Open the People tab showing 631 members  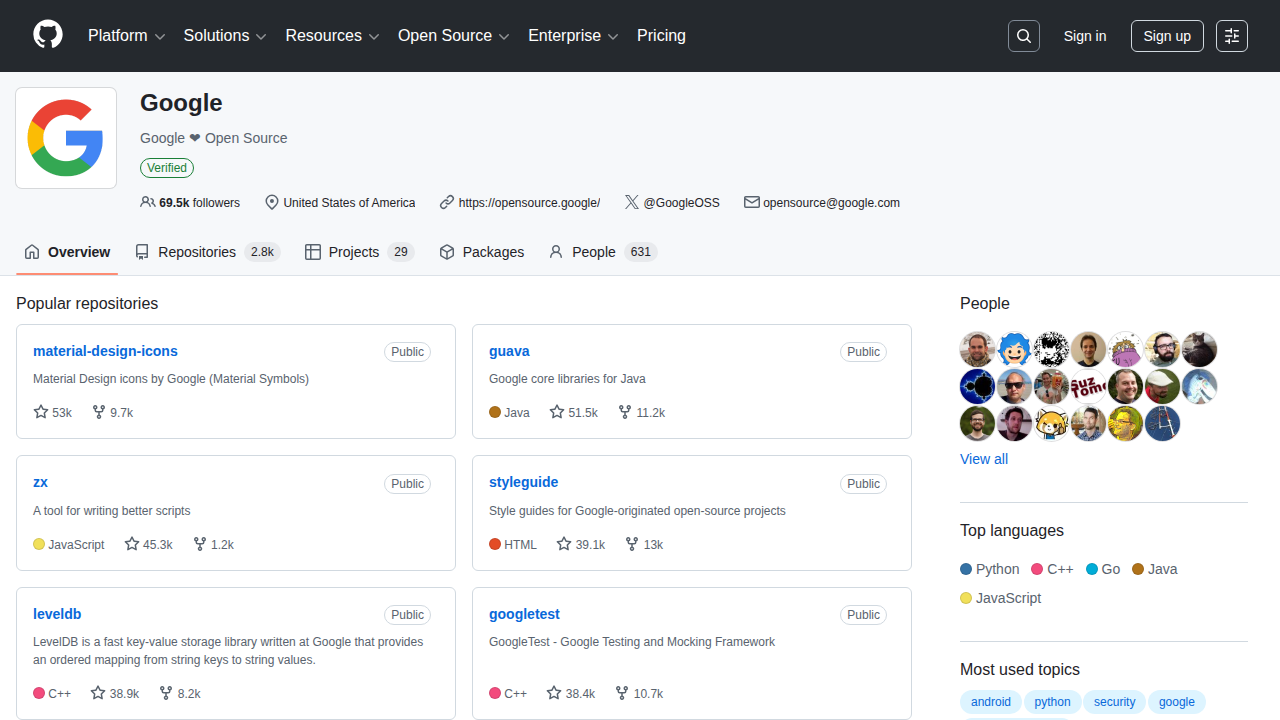[x=593, y=252]
